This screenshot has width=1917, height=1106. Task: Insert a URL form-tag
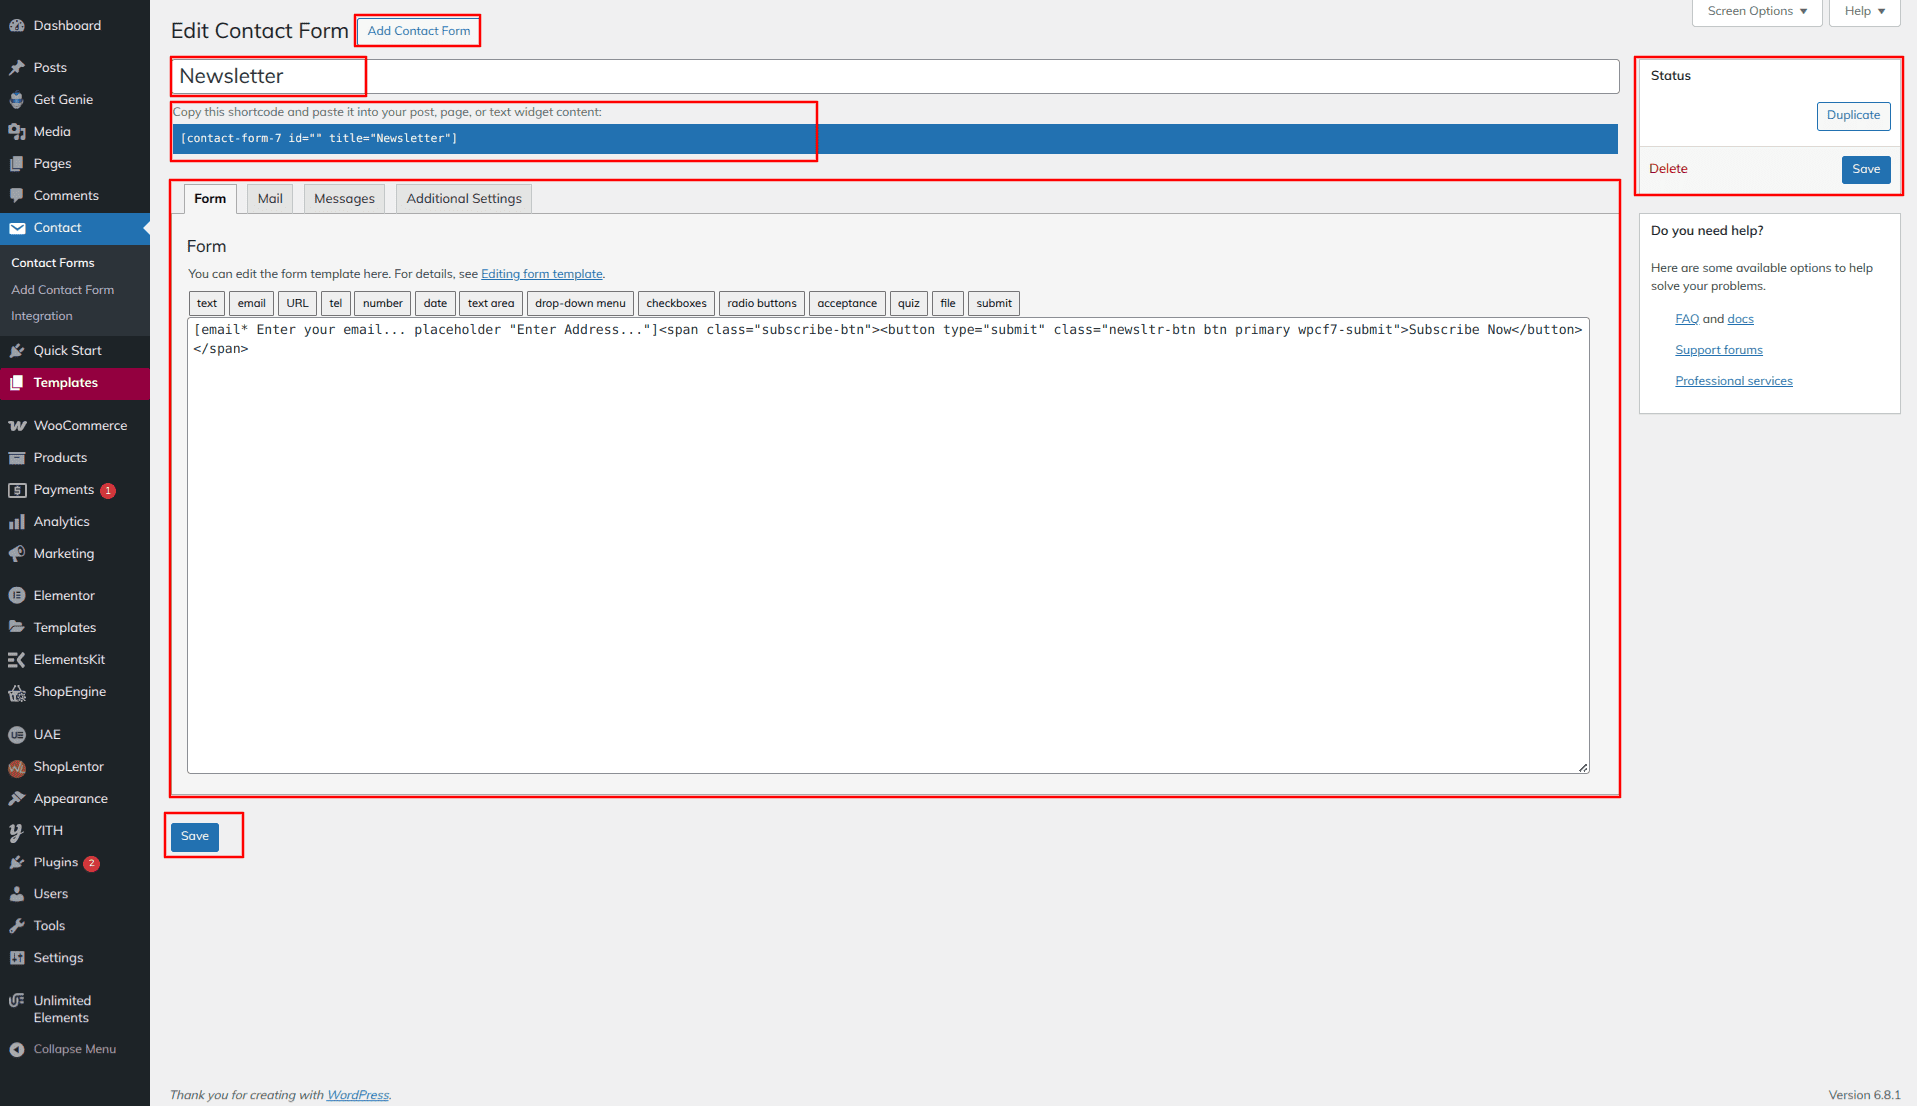tap(297, 304)
